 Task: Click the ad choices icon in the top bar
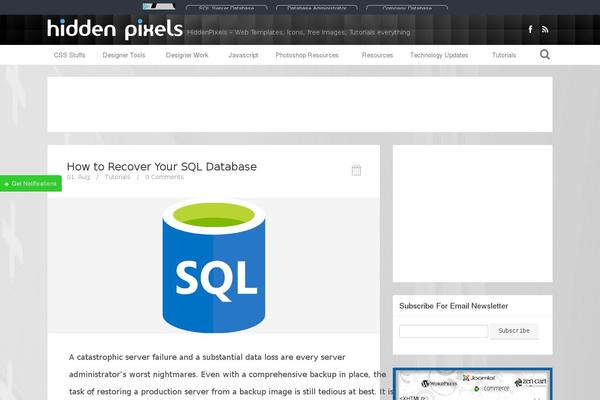(x=159, y=6)
